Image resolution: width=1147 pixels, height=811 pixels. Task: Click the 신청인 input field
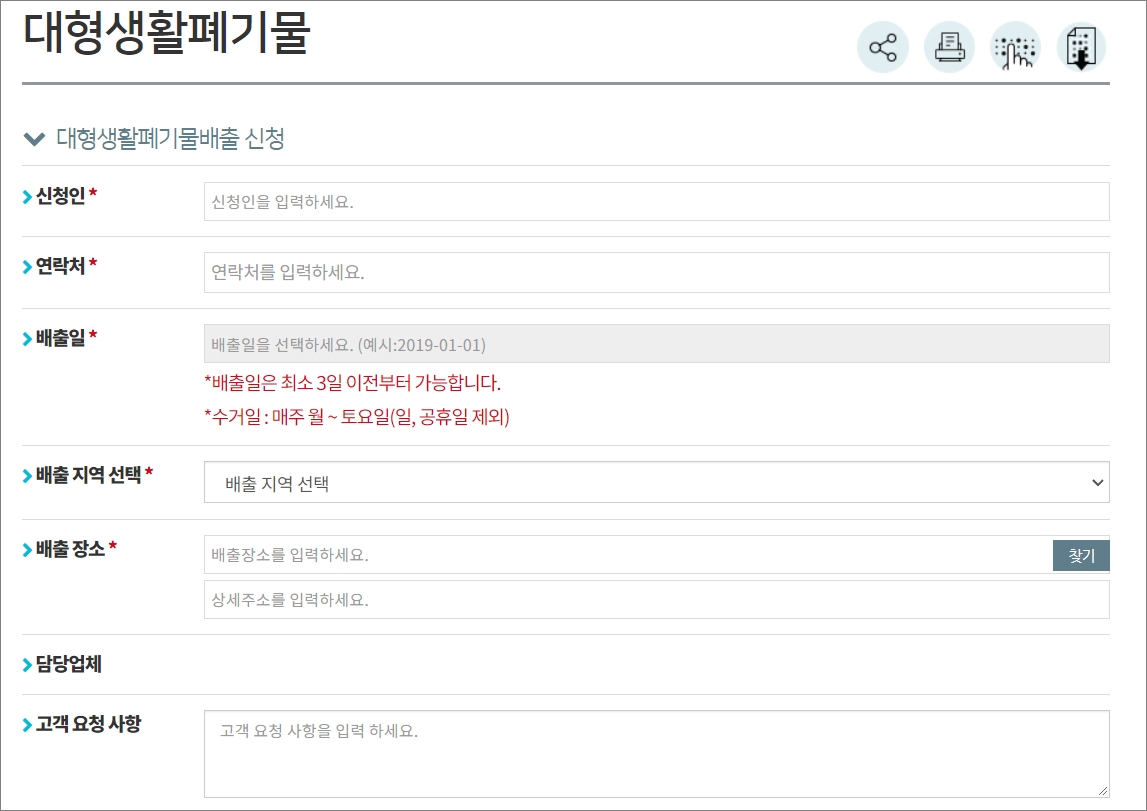(656, 200)
